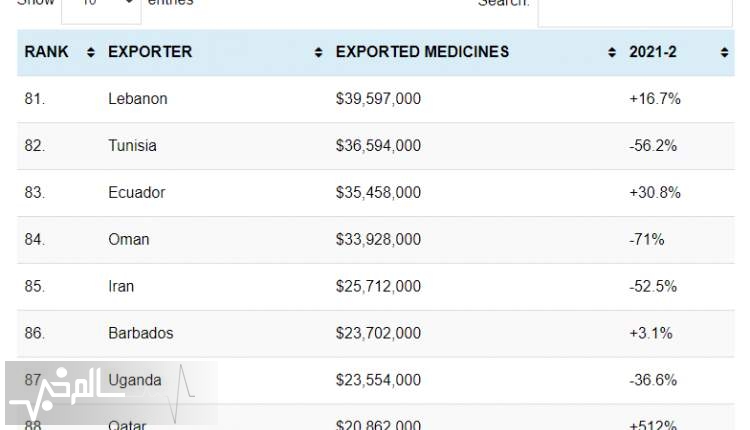Sort table by RANK column arrows
Screen dimensions: 750x430
(x=90, y=52)
